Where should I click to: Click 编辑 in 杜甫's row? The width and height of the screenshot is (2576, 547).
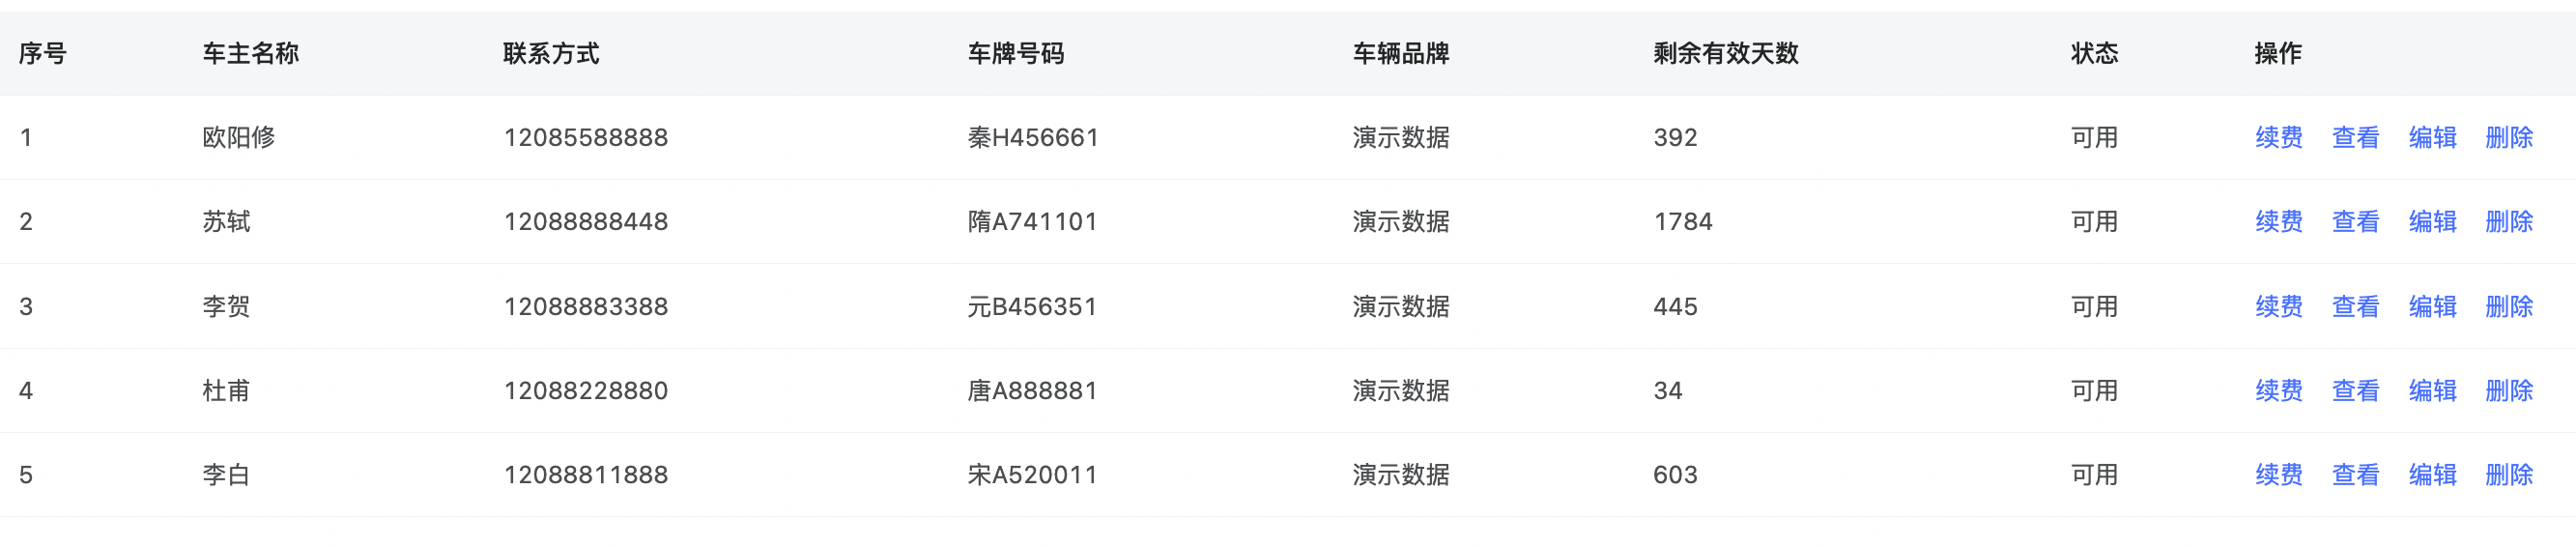2433,391
